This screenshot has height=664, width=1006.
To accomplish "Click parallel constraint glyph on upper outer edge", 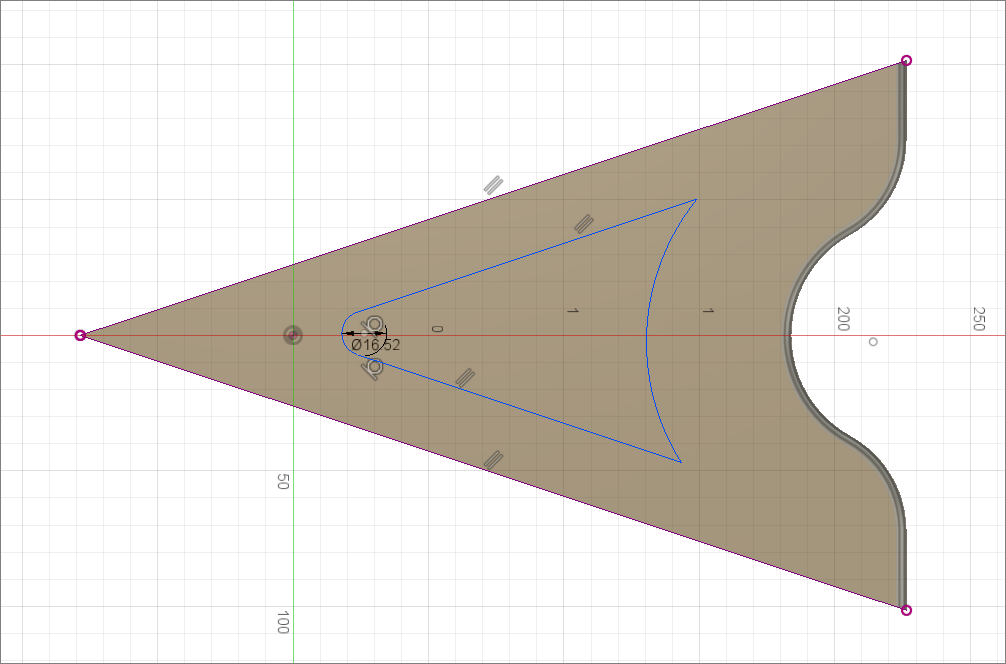I will 493,185.
